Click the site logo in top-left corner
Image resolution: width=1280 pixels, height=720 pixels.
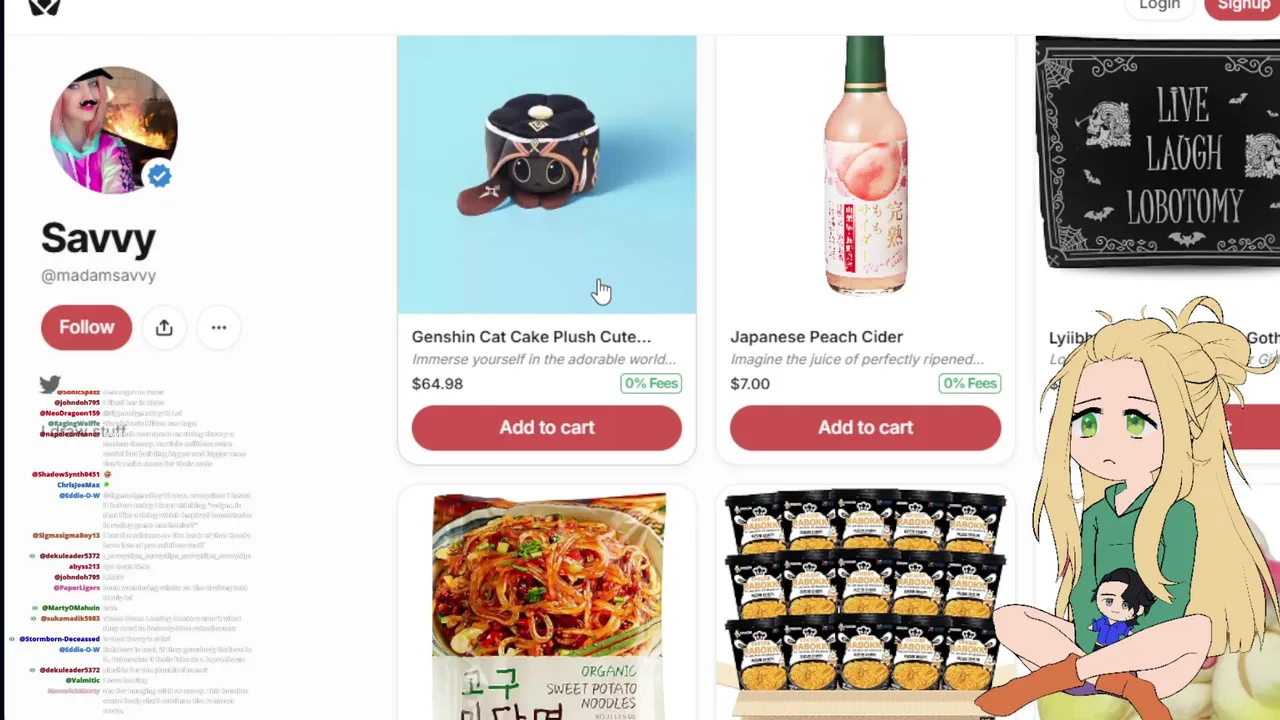(44, 6)
